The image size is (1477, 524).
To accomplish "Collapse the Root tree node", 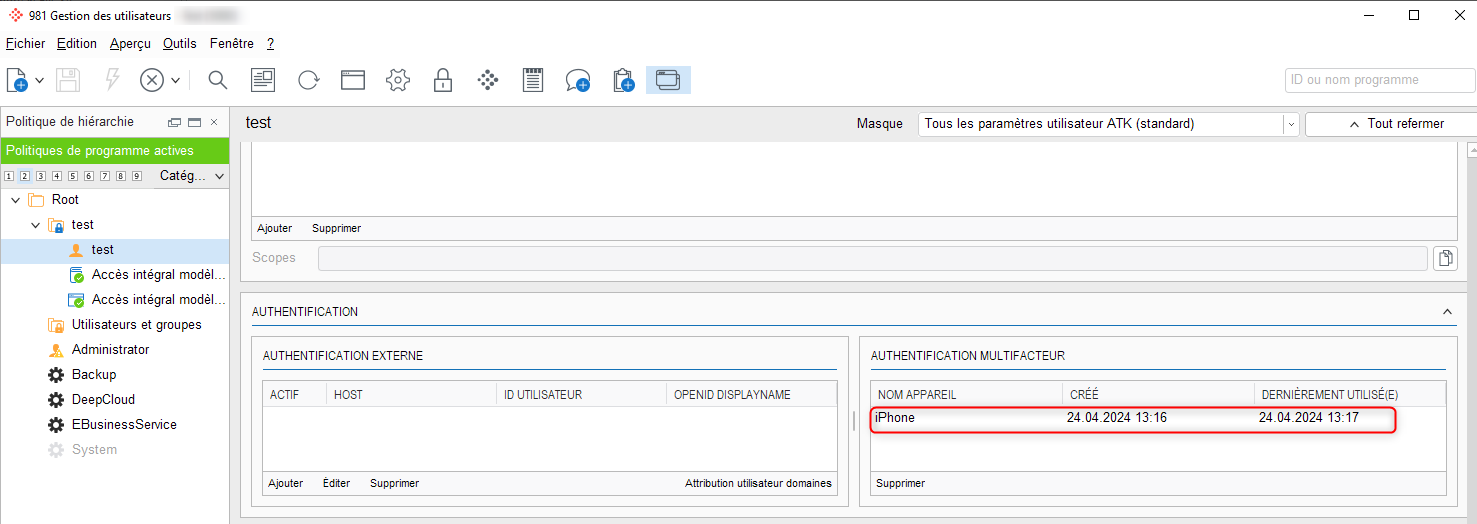I will pos(15,200).
